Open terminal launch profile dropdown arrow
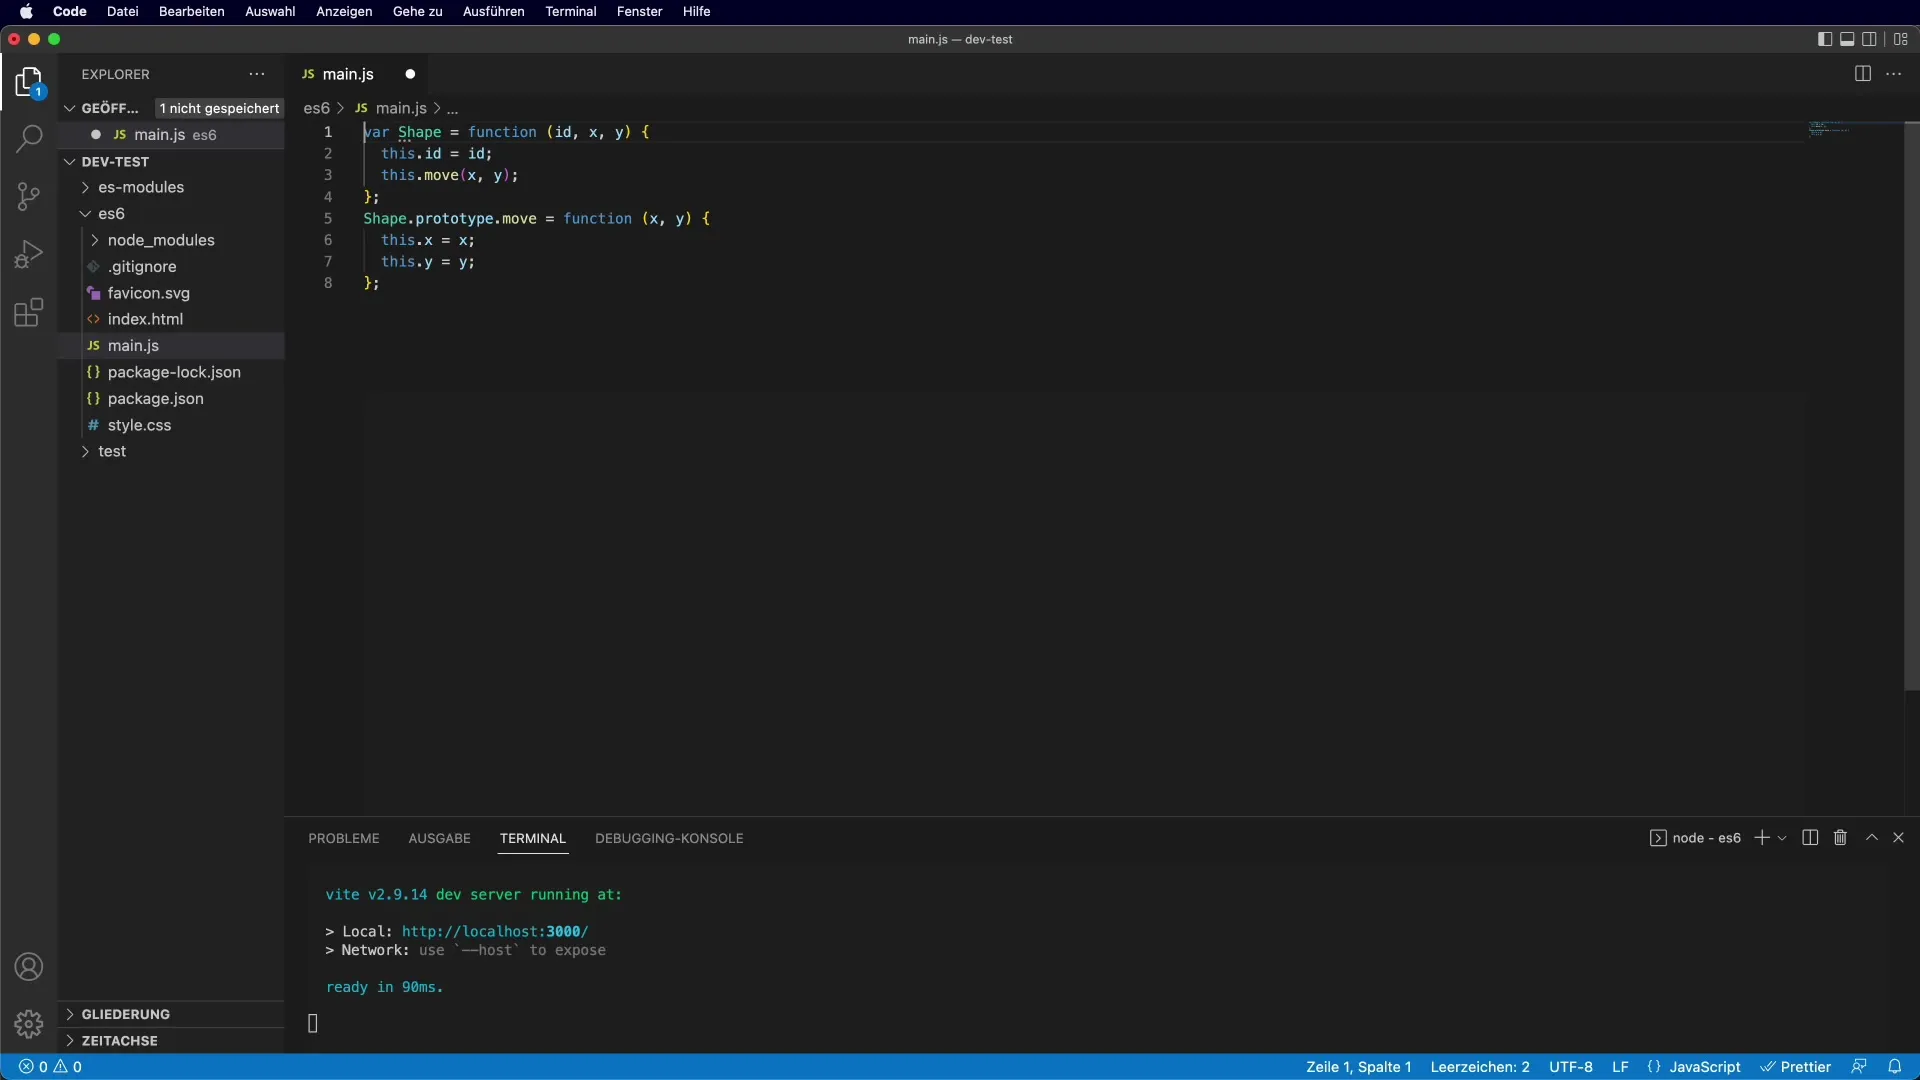 point(1782,838)
